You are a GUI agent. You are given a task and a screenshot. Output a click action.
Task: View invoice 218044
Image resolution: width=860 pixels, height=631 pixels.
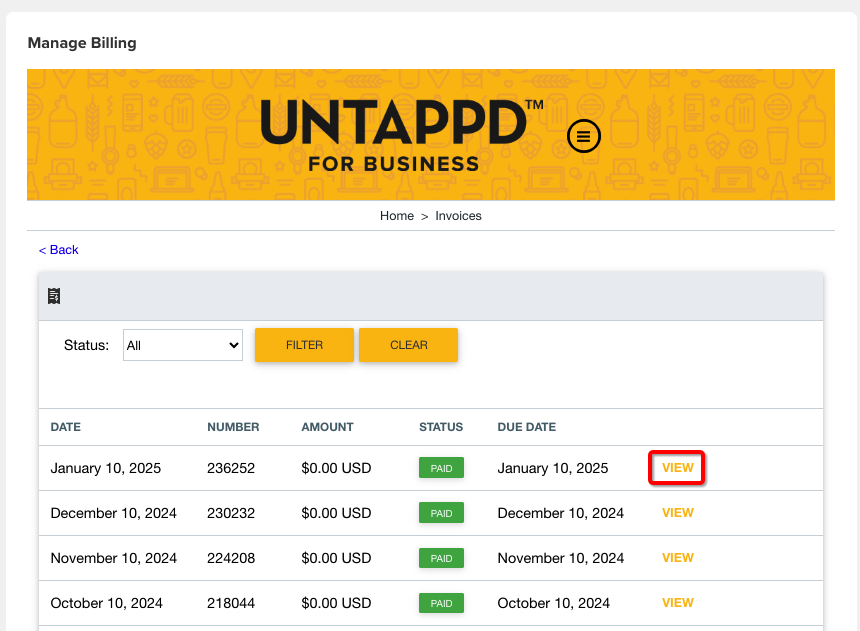[x=677, y=602]
